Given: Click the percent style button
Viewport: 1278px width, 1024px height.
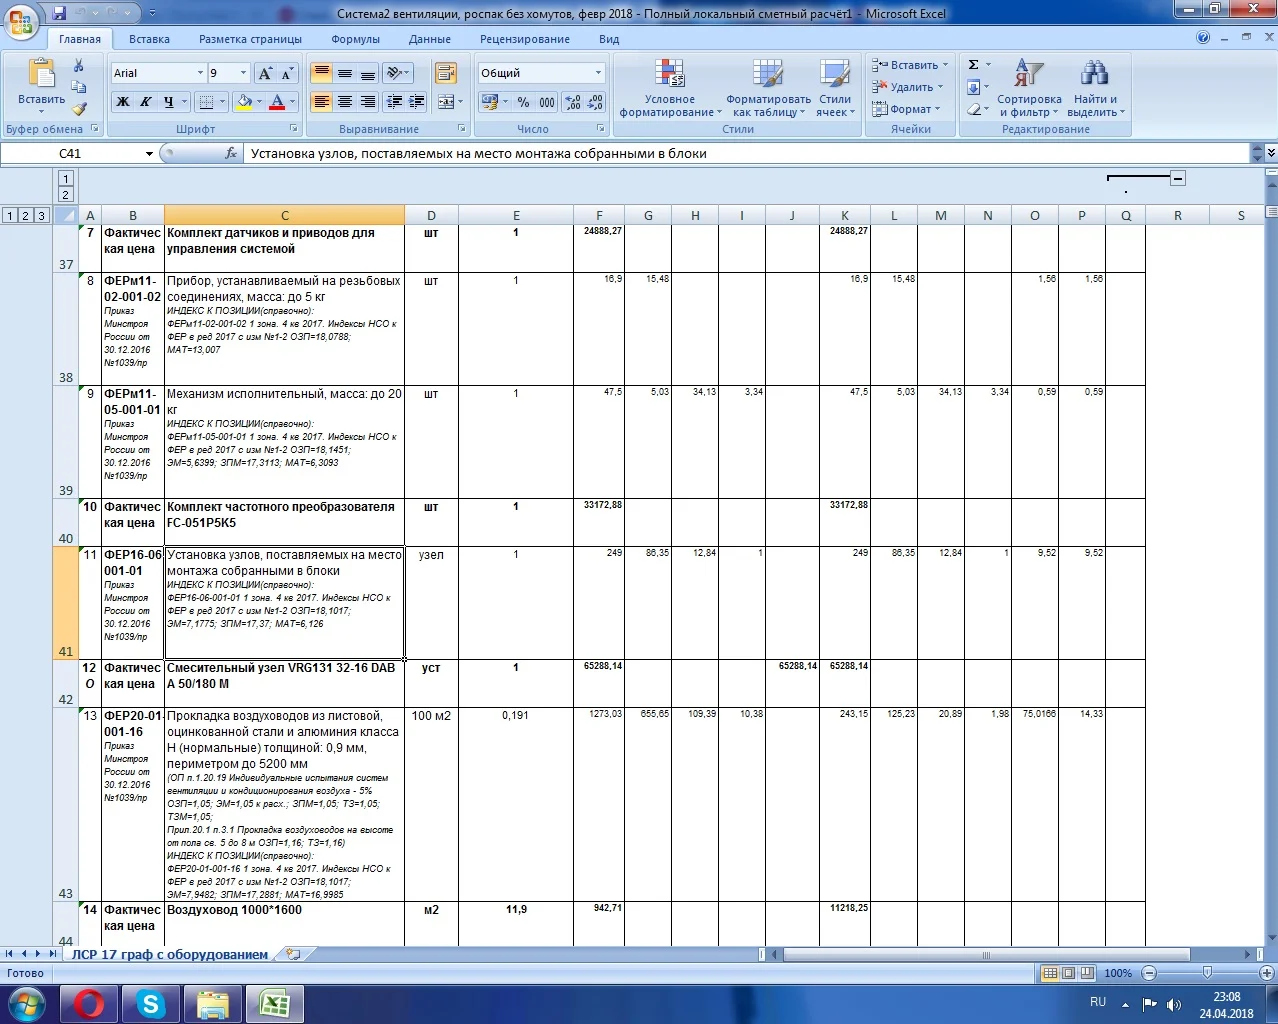Looking at the screenshot, I should click(523, 102).
